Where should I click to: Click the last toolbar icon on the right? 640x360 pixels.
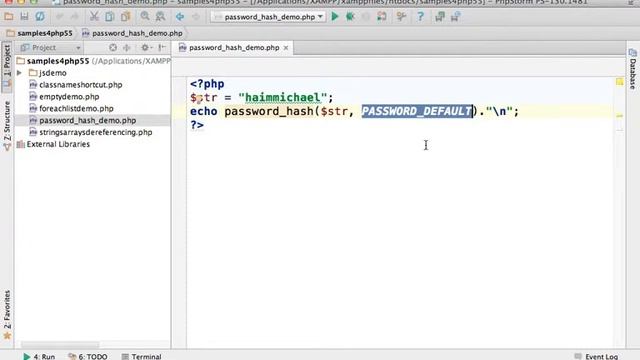(455, 17)
